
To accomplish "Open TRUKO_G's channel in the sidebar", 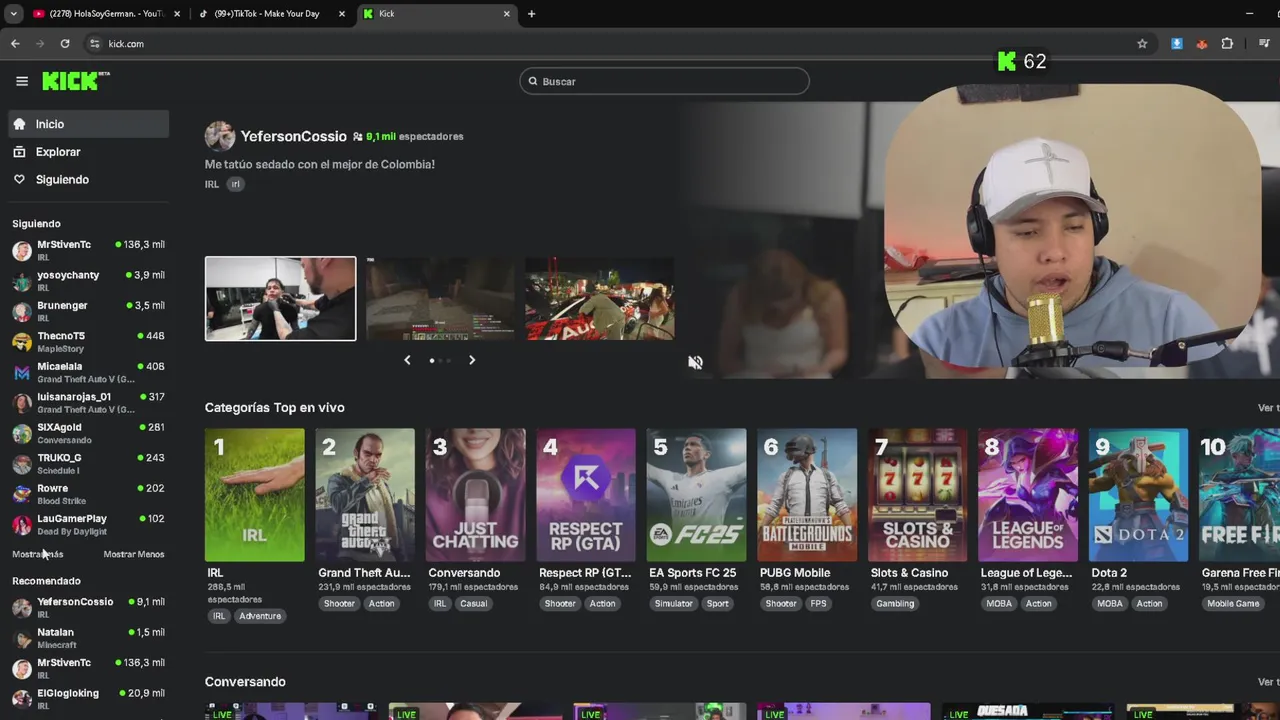I will tap(89, 464).
